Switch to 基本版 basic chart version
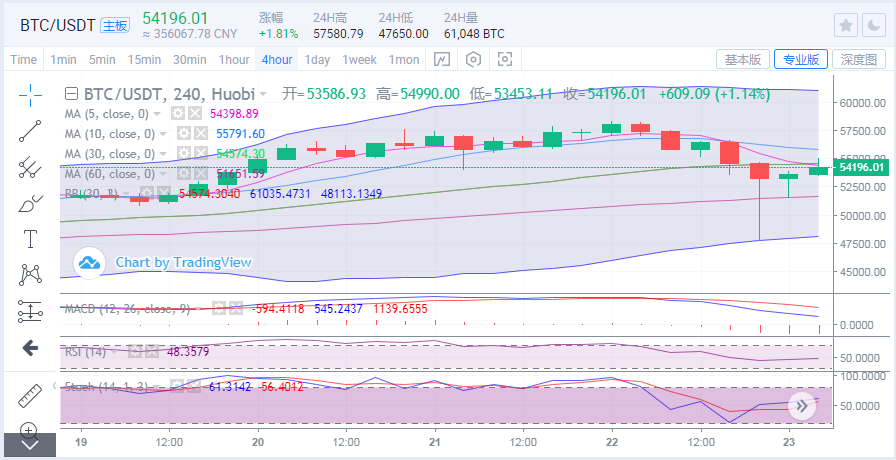This screenshot has height=460, width=896. click(x=743, y=59)
